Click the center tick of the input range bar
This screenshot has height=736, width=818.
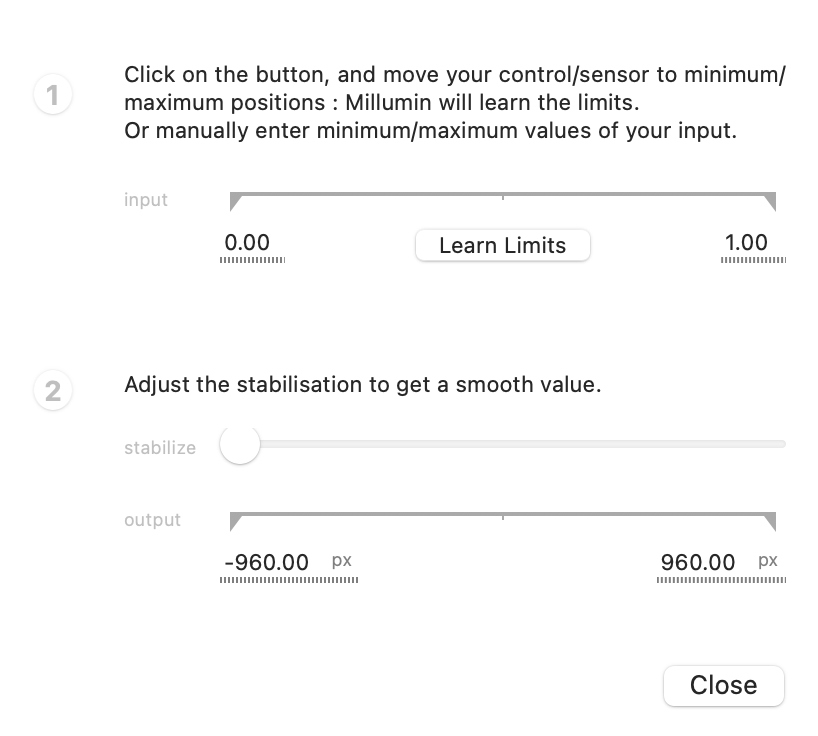(503, 197)
